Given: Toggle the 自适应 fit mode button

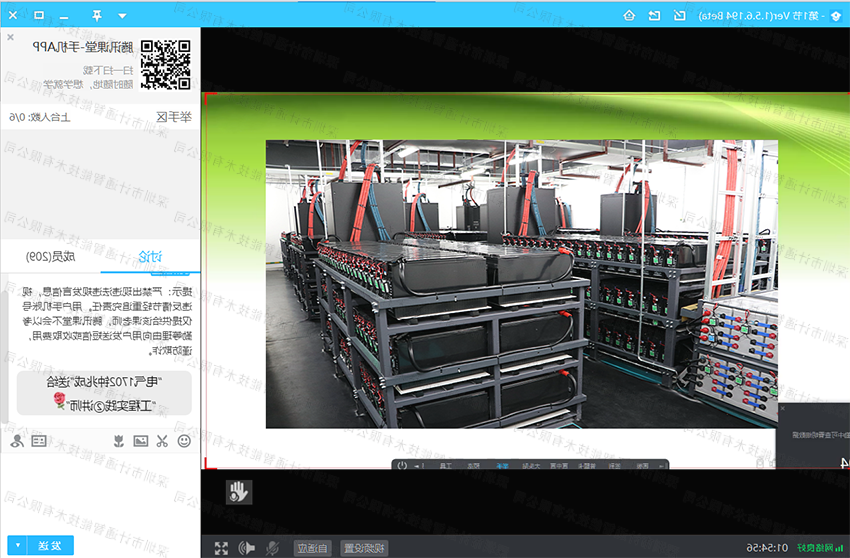Looking at the screenshot, I should (x=312, y=548).
